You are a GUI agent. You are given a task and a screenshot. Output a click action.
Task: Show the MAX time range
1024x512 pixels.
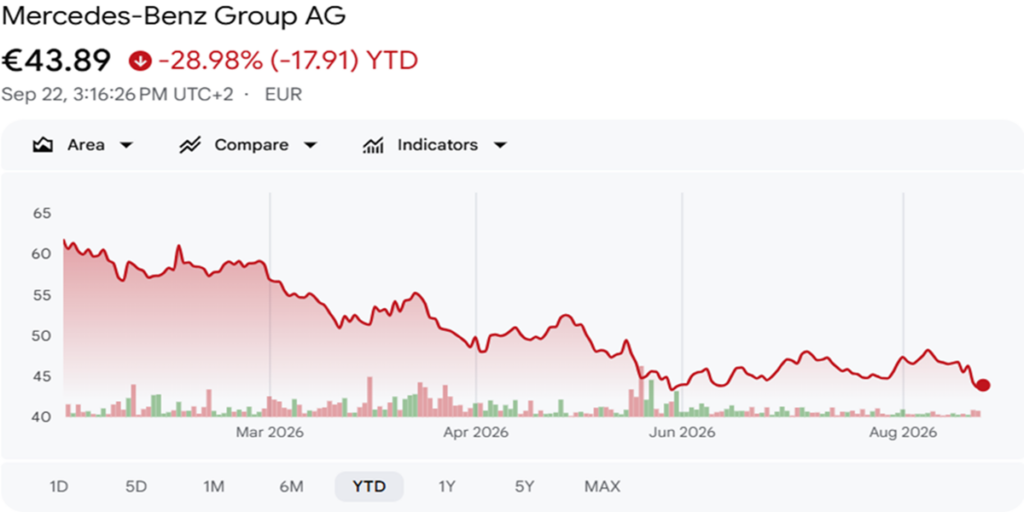(602, 487)
